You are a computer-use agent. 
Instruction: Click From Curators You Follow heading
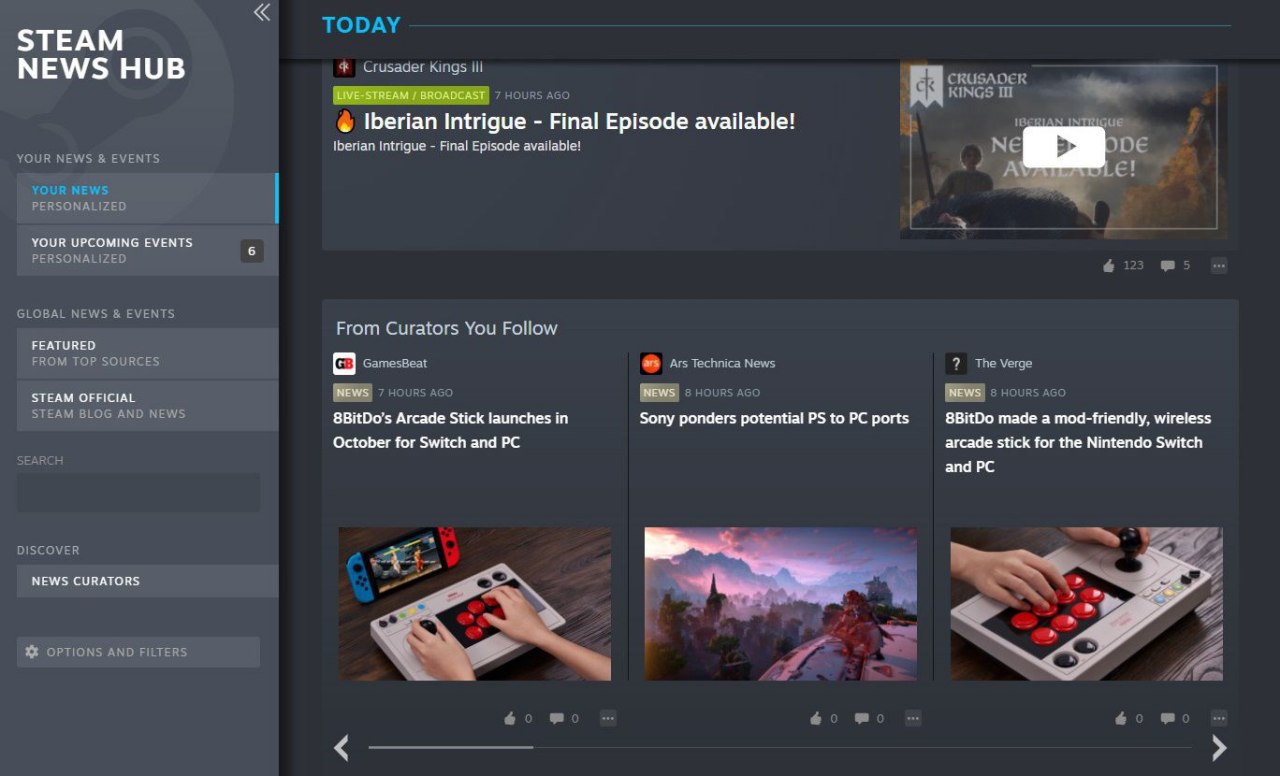(x=447, y=328)
